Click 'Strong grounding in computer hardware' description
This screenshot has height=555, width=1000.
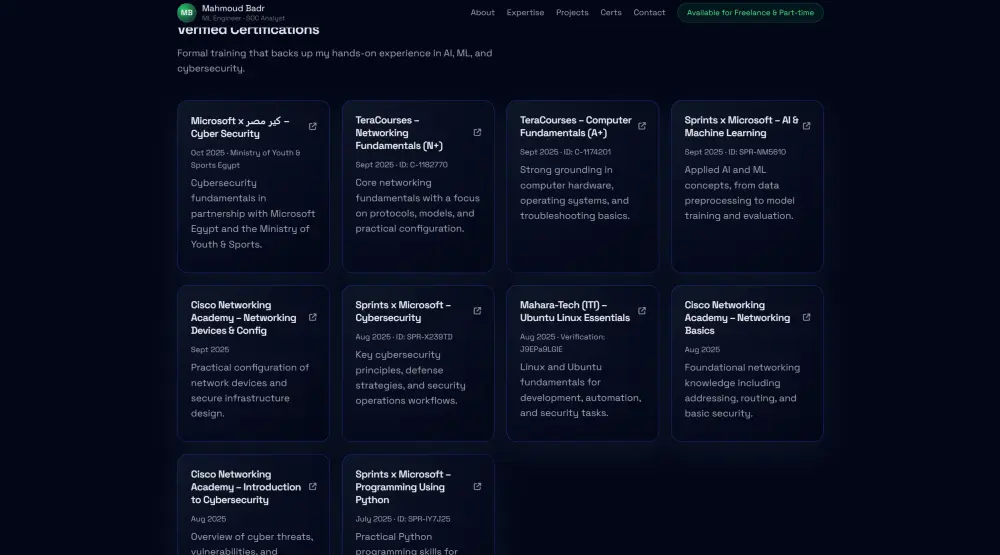coord(575,193)
